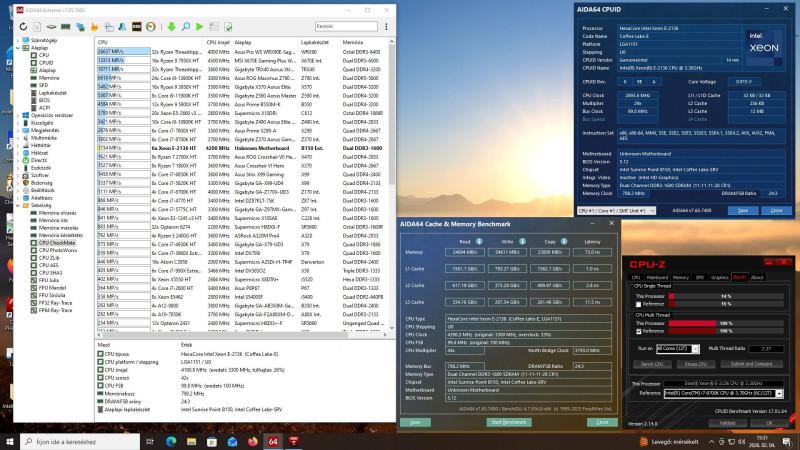800x450 pixels.
Task: Select CPU PhotoWorxx in the tree
Action: point(58,250)
